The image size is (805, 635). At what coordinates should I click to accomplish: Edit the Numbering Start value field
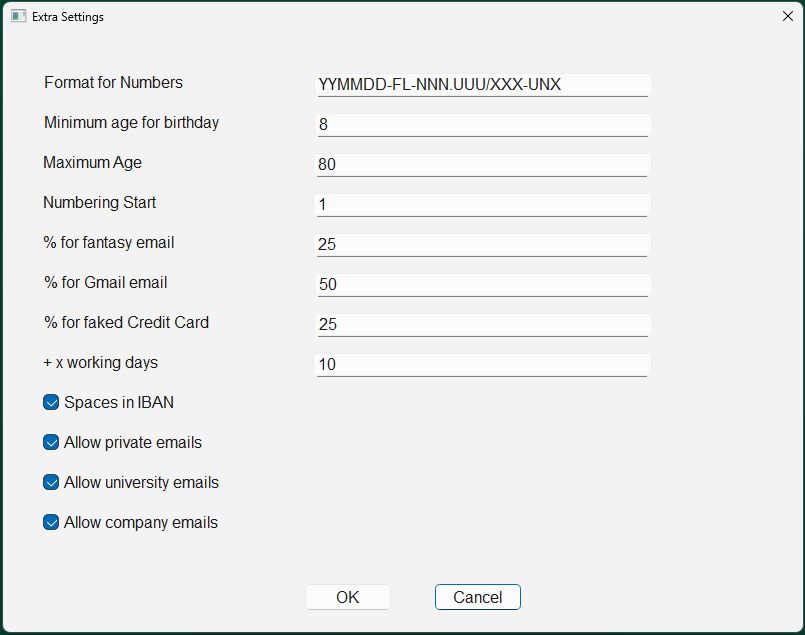(x=483, y=205)
